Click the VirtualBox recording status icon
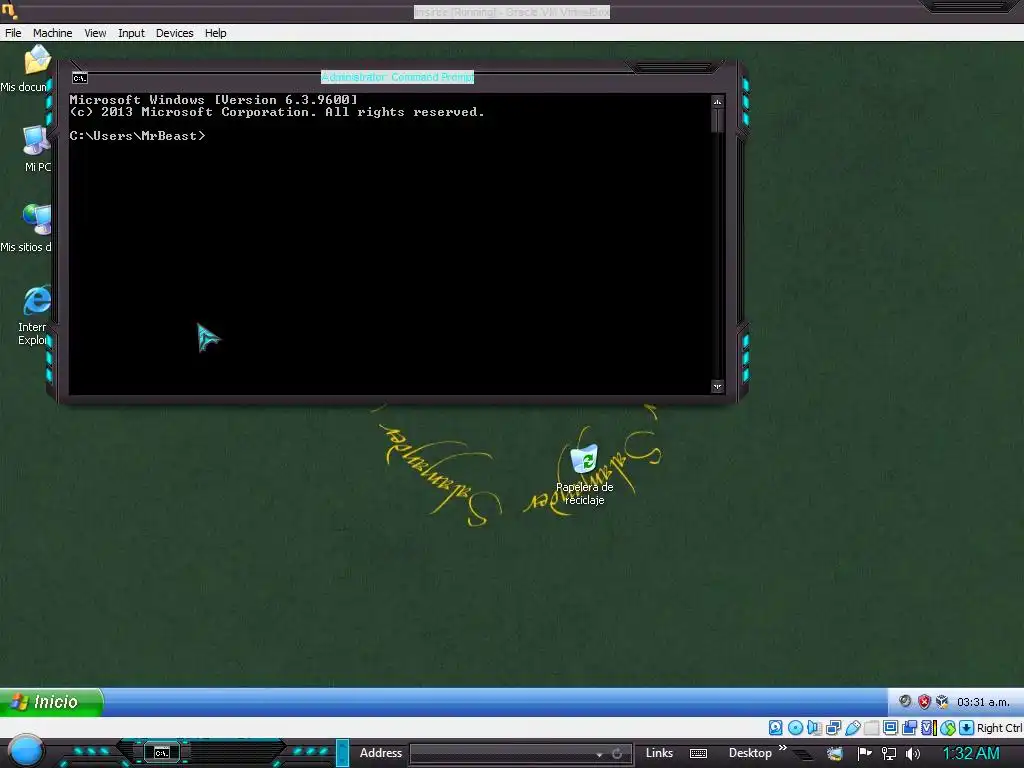1024x768 pixels. (x=909, y=728)
